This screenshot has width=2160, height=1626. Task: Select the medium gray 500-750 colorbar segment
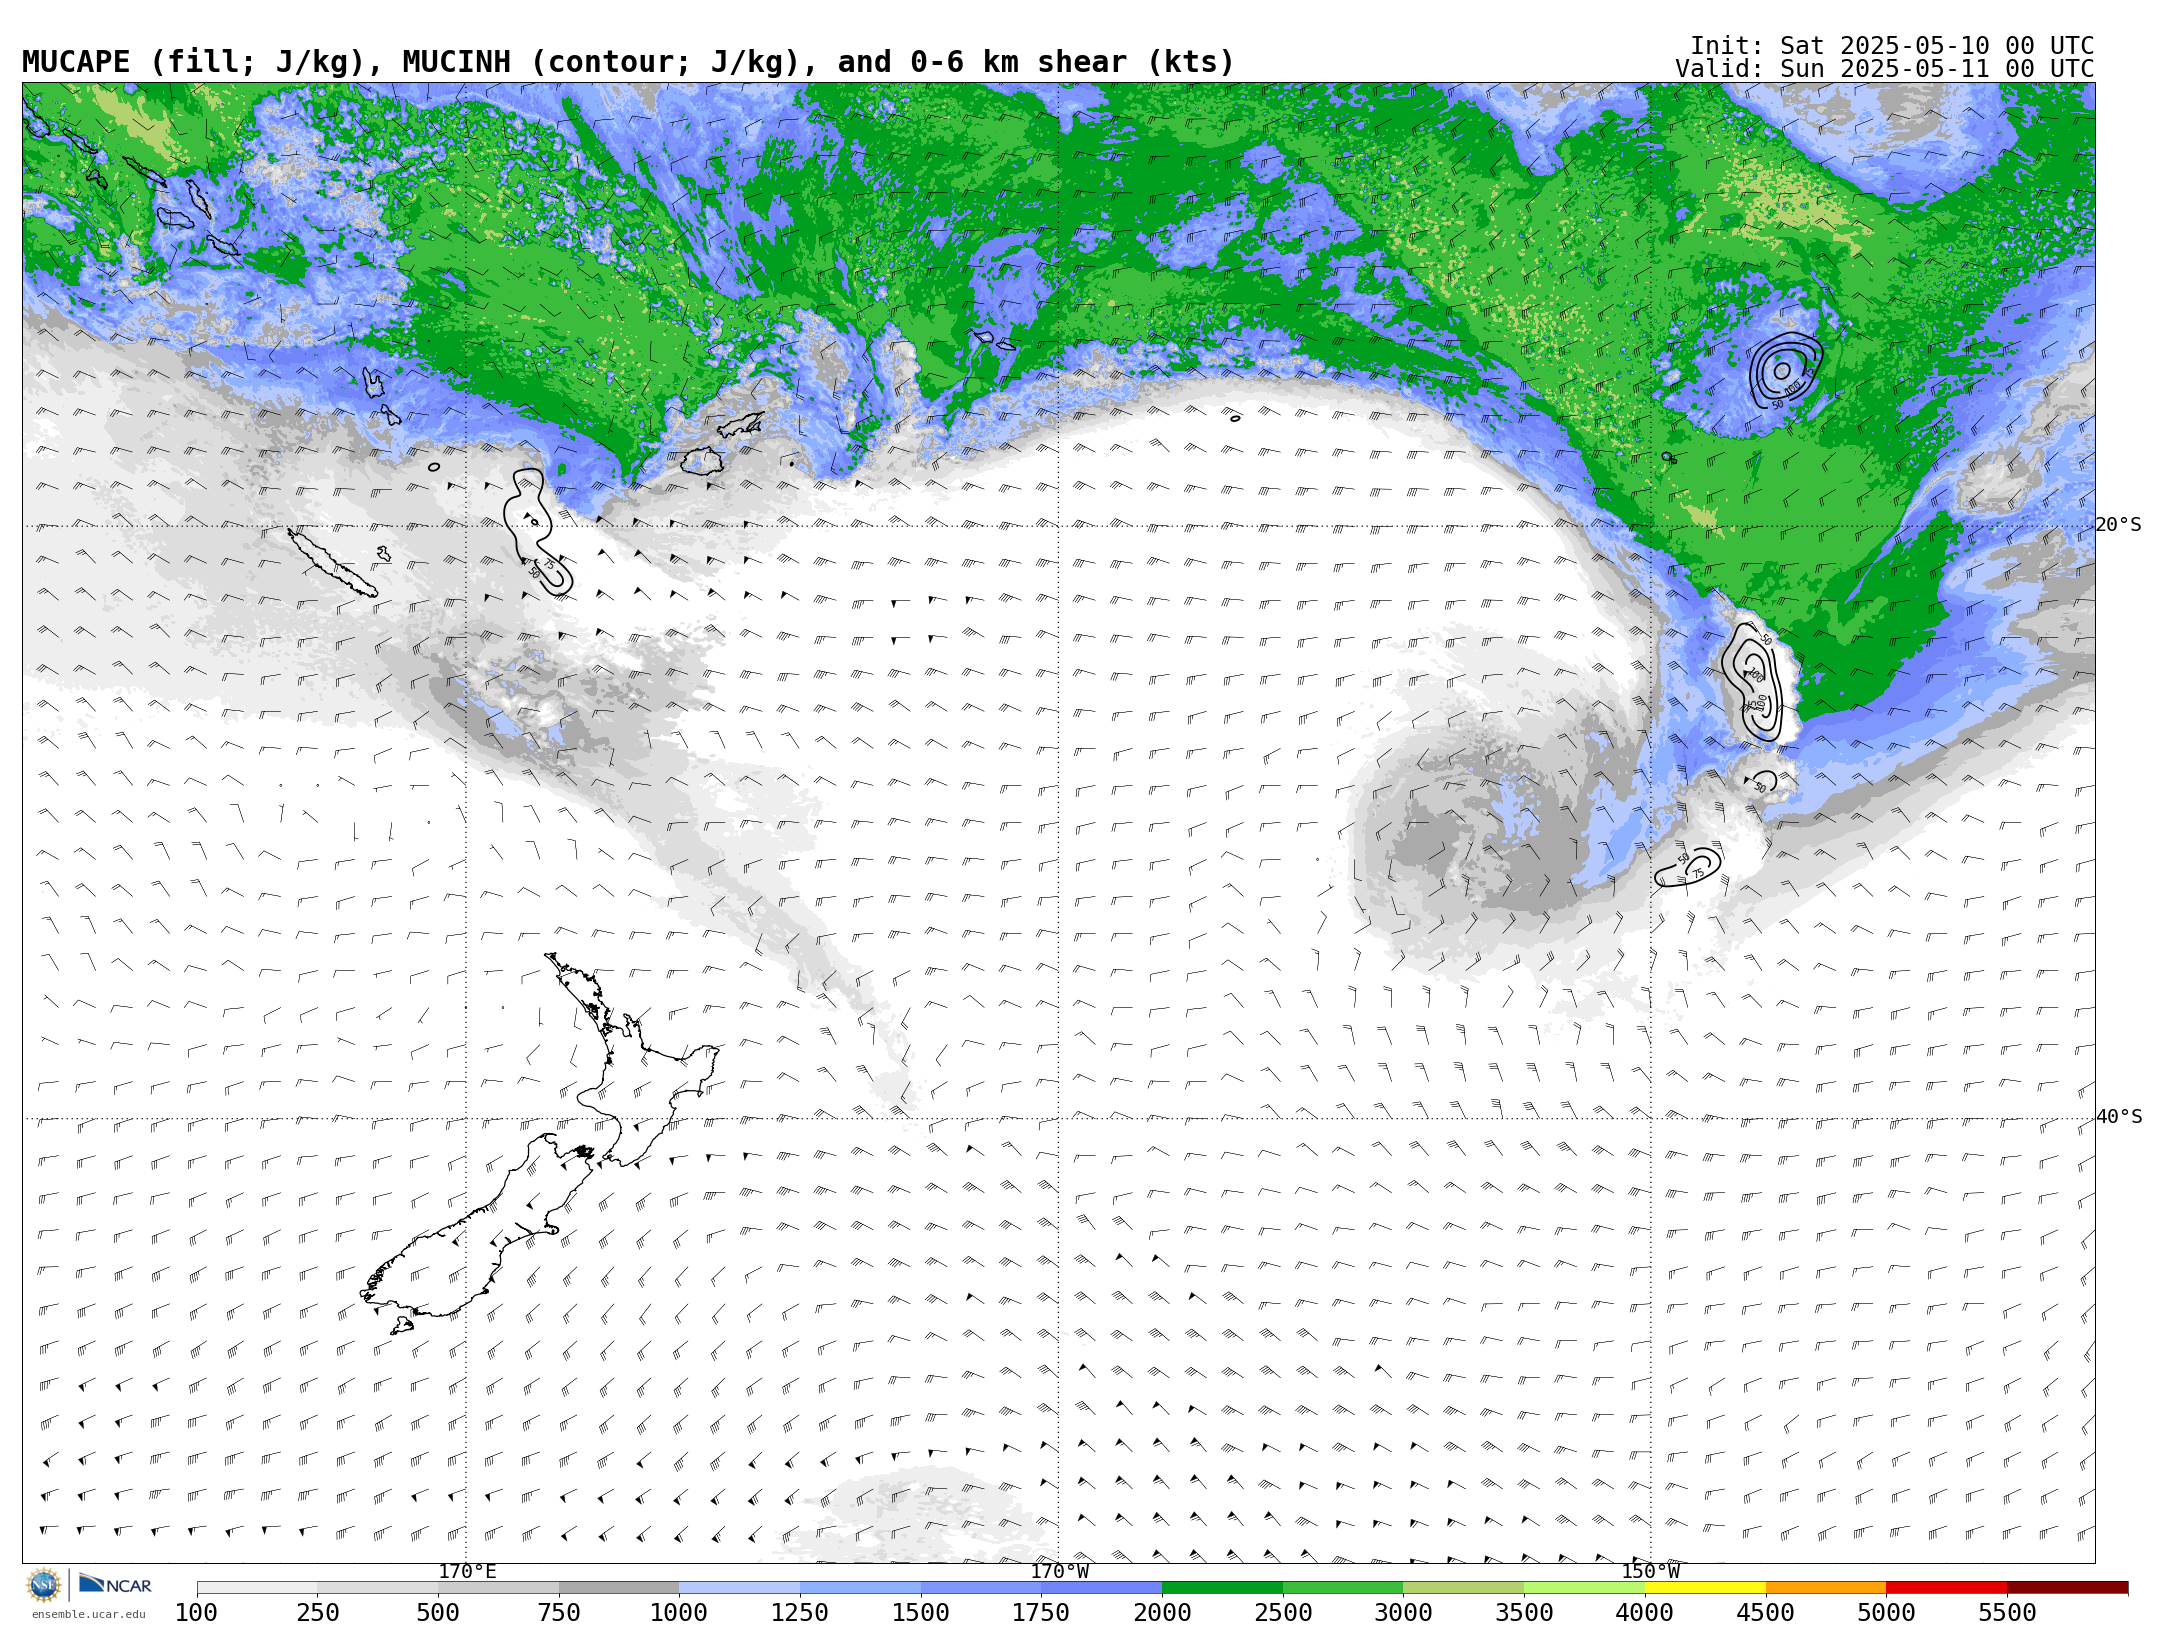point(498,1588)
